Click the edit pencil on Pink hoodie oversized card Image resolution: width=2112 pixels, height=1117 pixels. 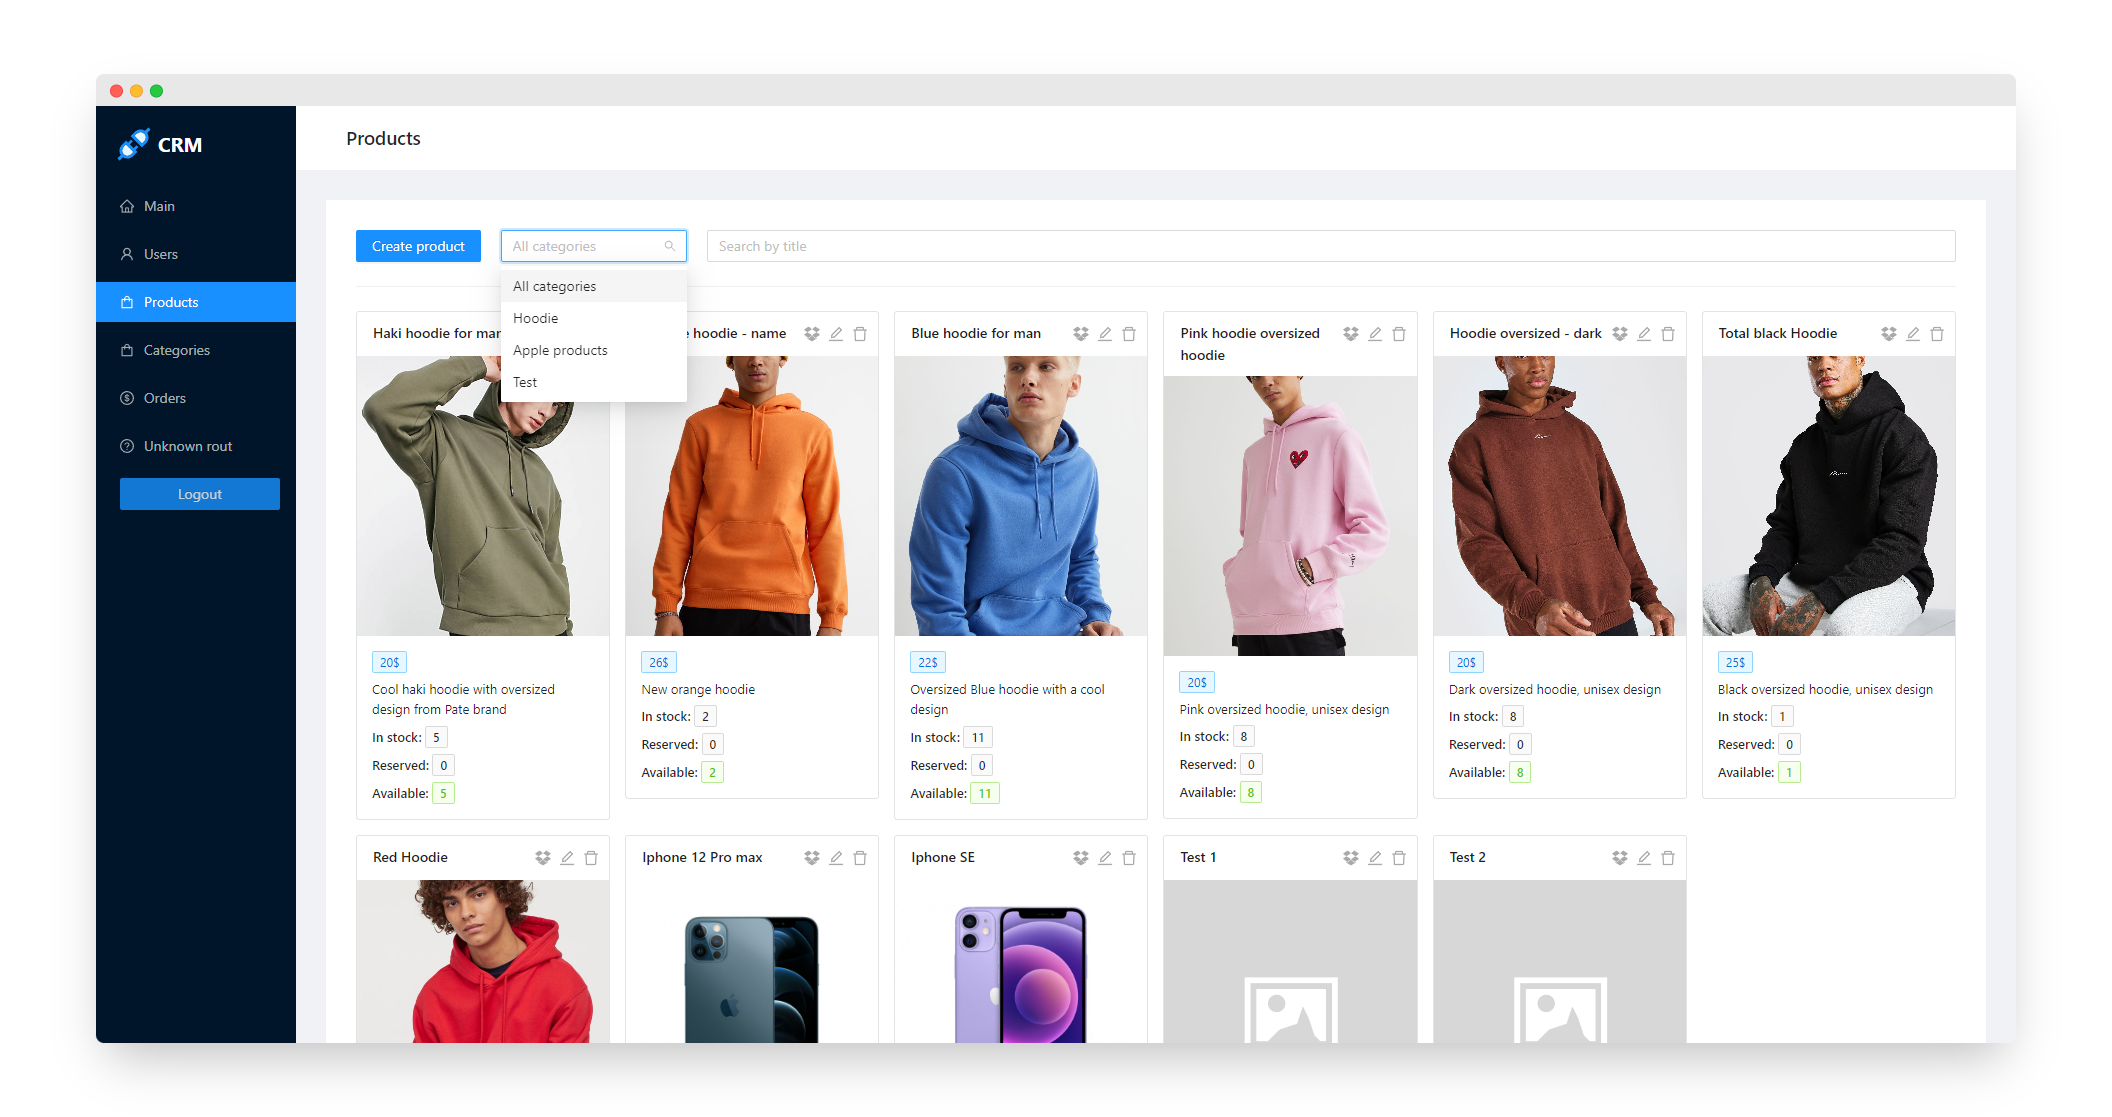point(1375,334)
